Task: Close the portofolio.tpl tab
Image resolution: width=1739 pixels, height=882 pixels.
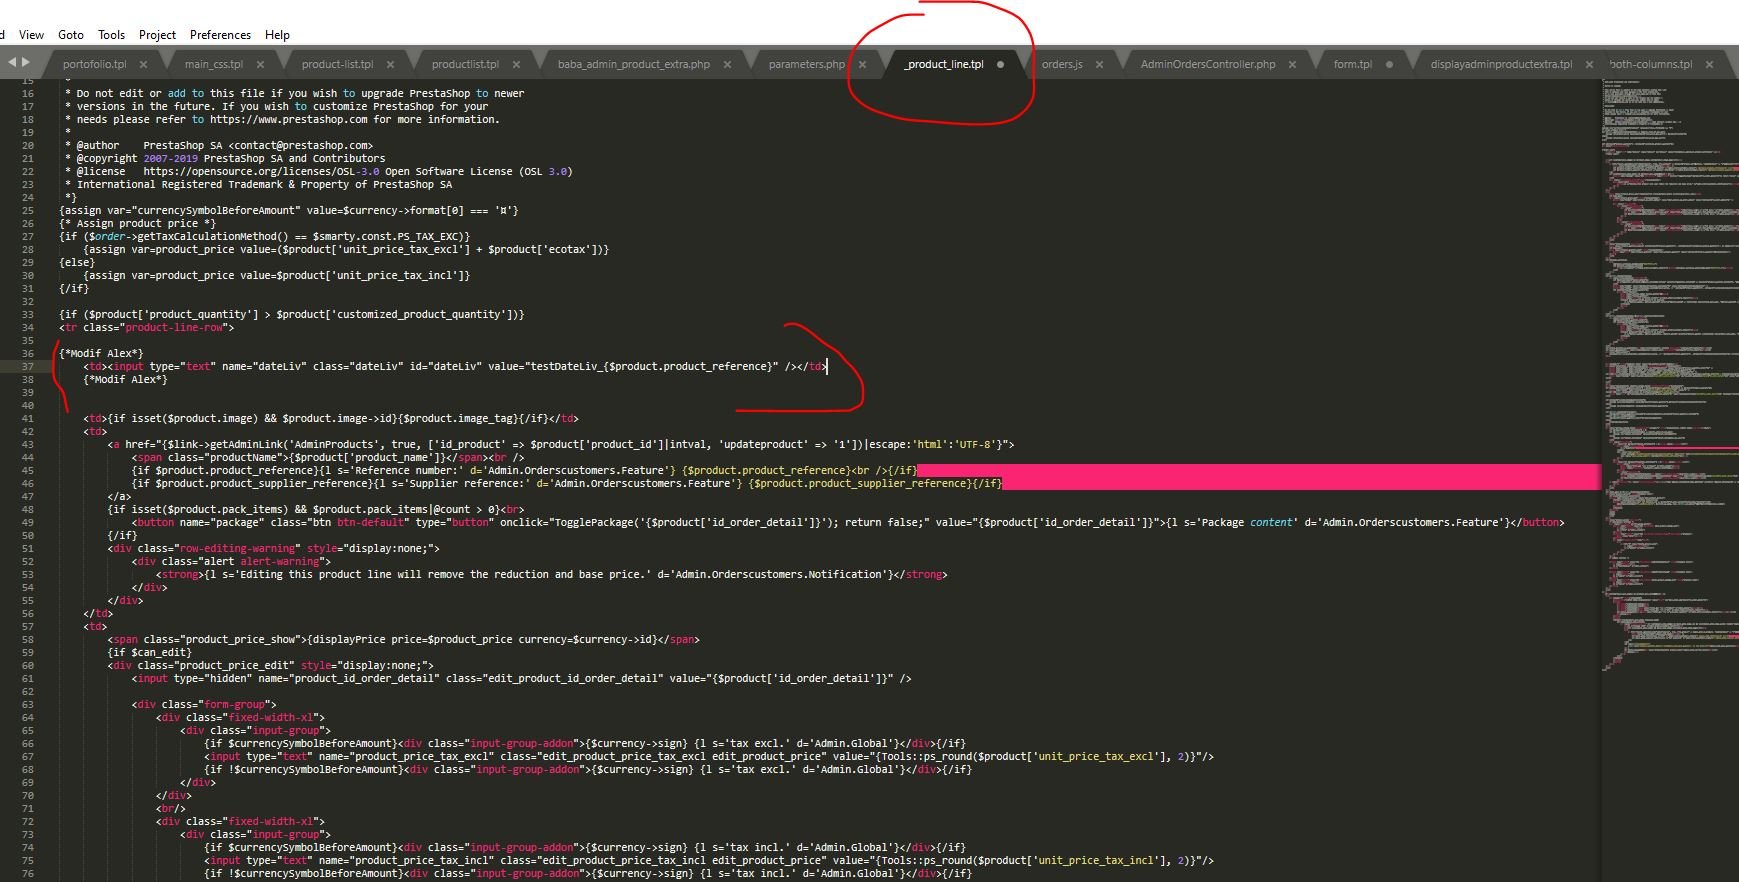Action: coord(143,64)
